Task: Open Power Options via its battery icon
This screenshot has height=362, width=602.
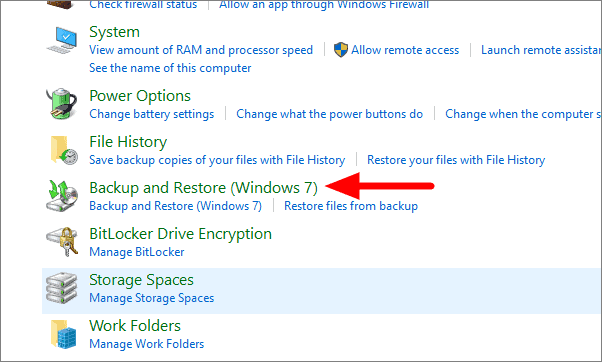Action: 61,104
